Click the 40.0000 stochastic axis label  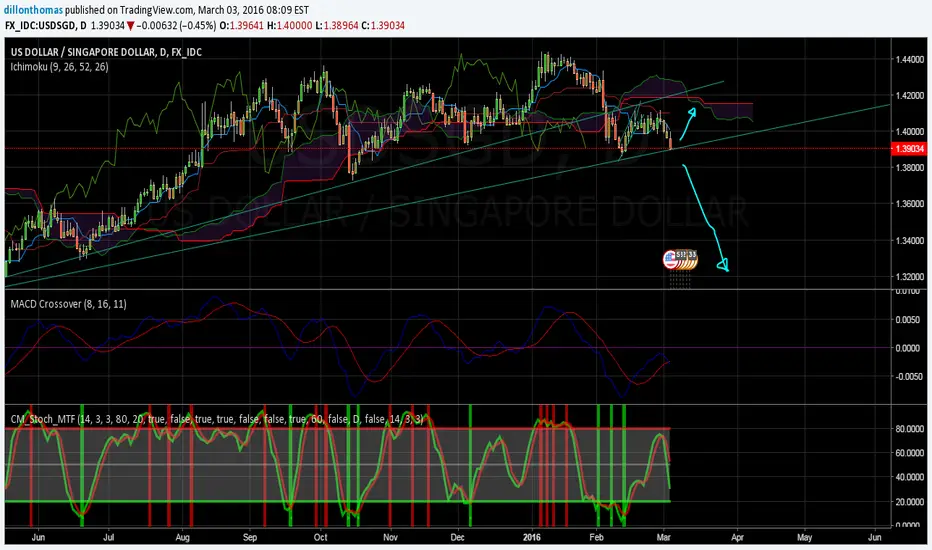pyautogui.click(x=909, y=477)
